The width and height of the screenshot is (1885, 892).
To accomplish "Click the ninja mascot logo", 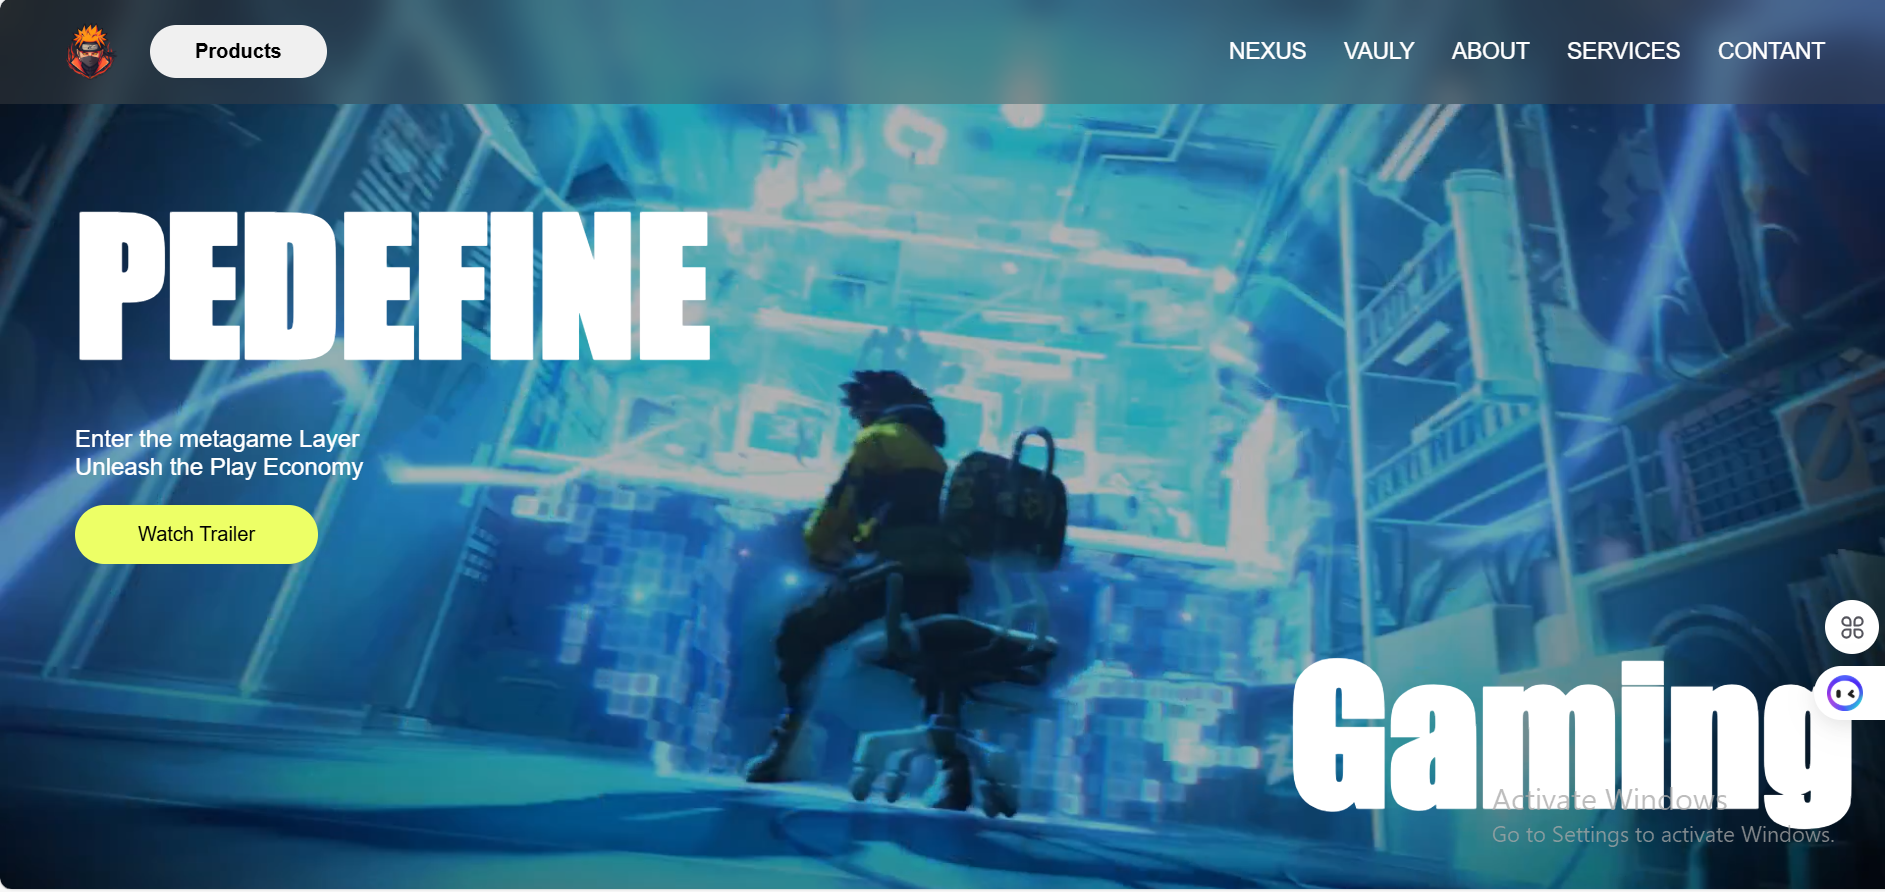I will point(90,52).
